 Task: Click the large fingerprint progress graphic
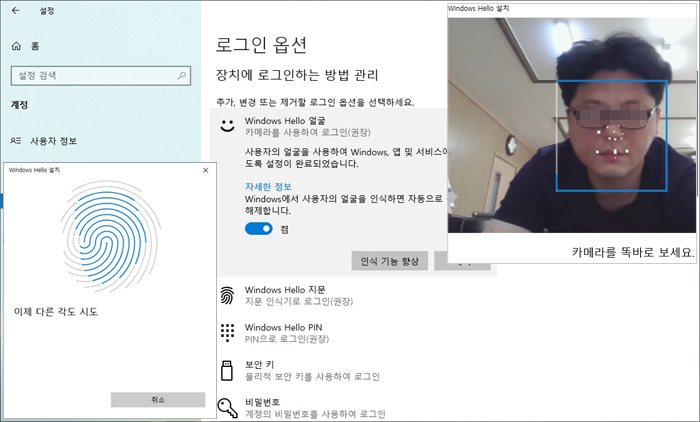110,236
